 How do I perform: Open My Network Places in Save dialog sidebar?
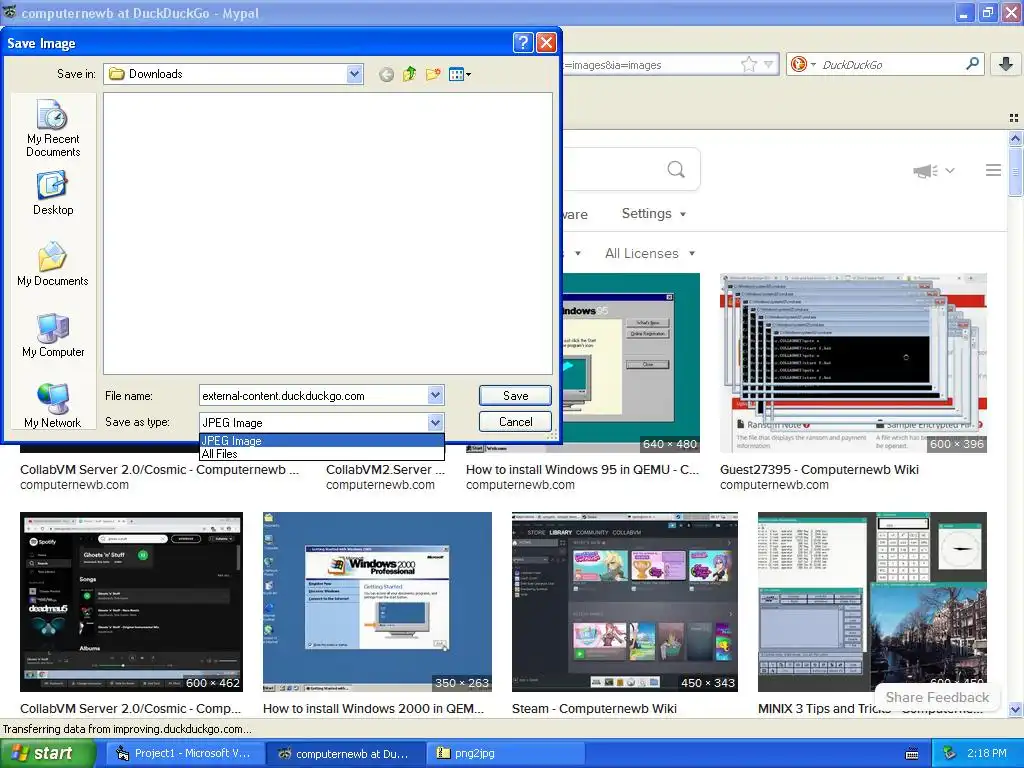pyautogui.click(x=53, y=406)
